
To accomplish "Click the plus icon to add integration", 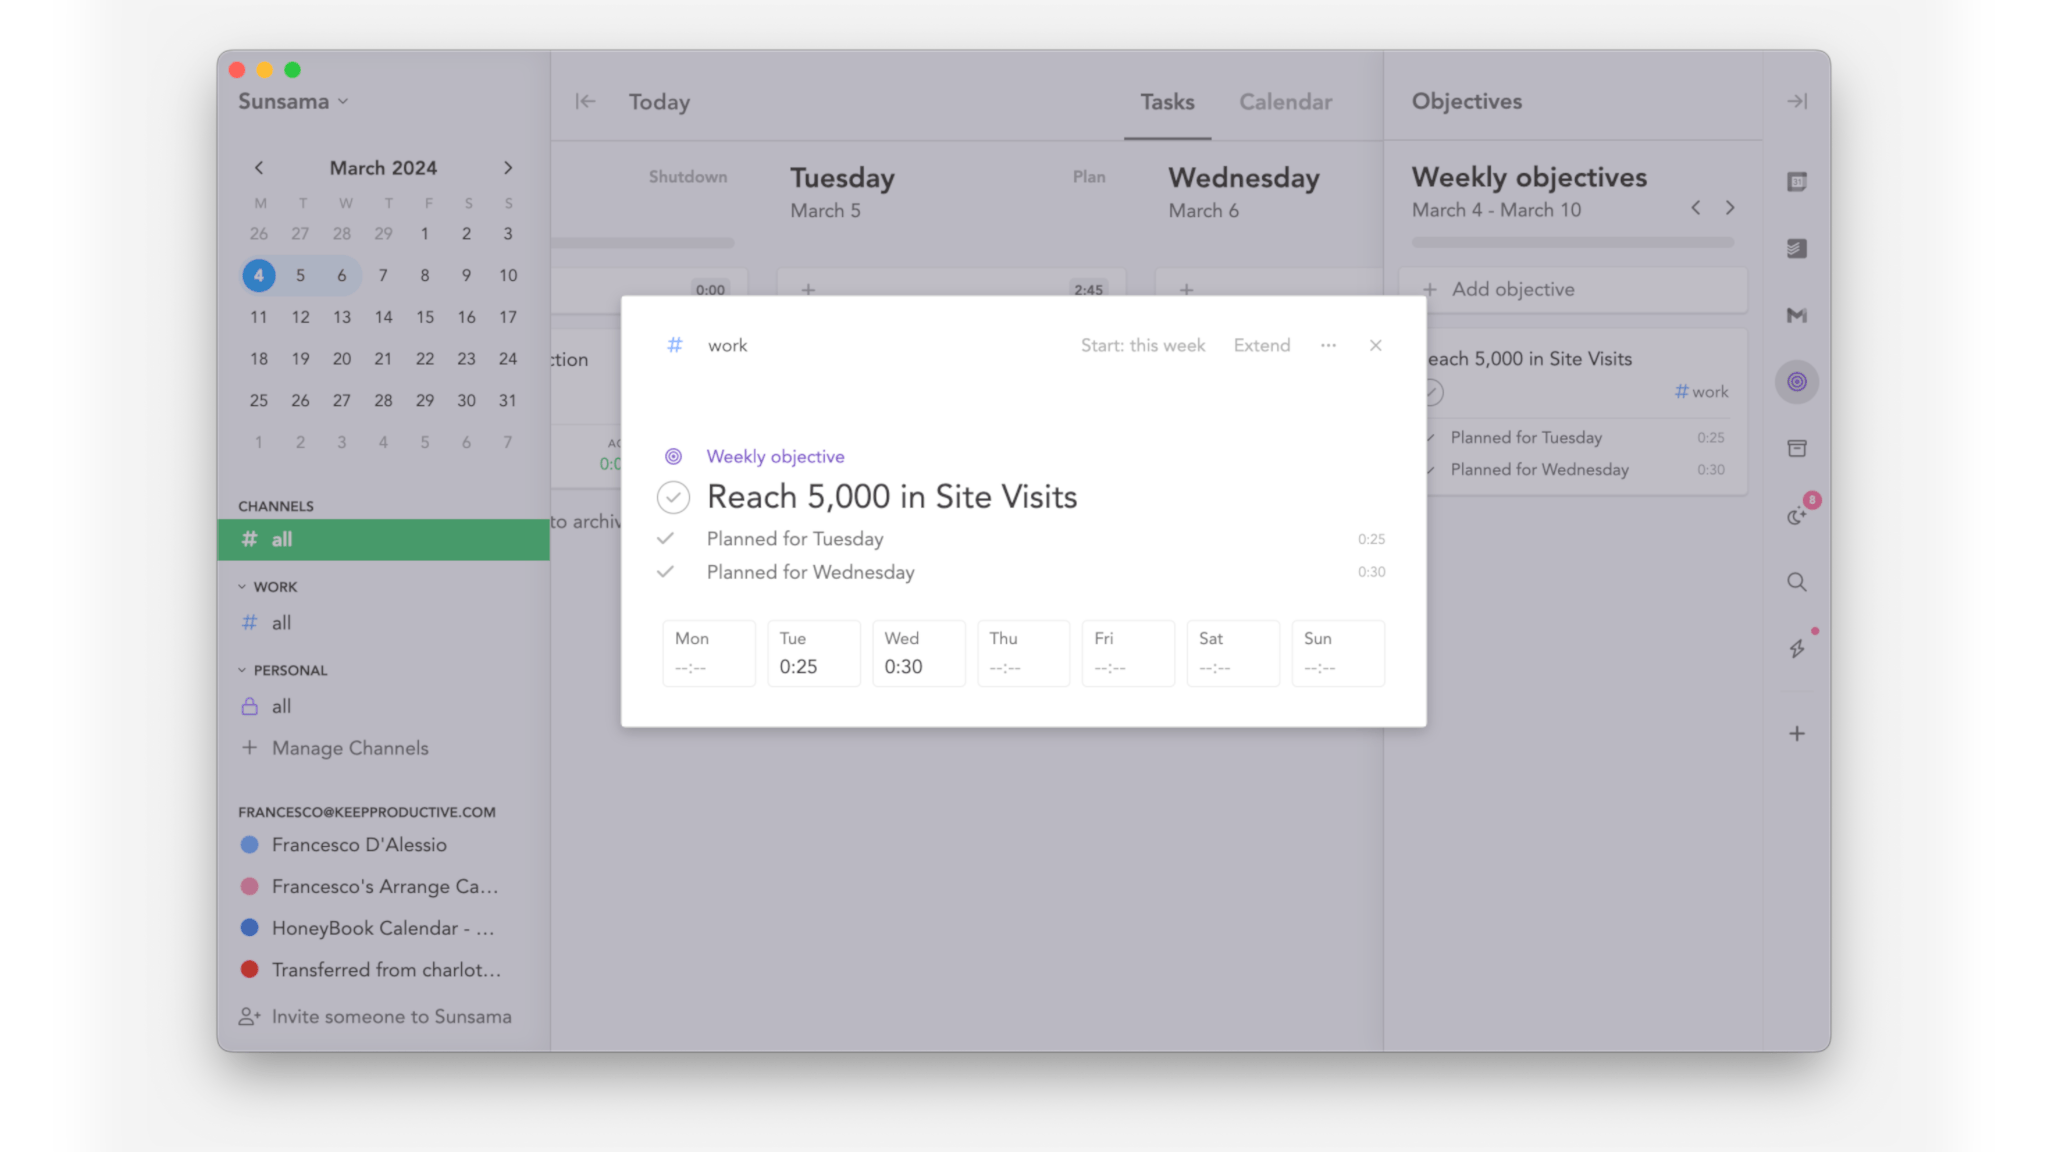I will point(1796,734).
